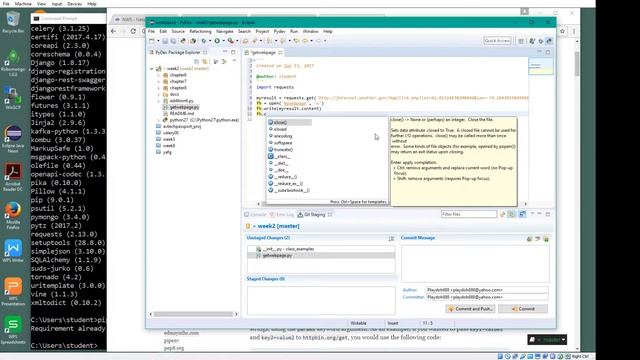Viewport: 640px width, 360px height.
Task: Open Eclipse Java Neon desktop shortcut
Action: click(x=13, y=139)
